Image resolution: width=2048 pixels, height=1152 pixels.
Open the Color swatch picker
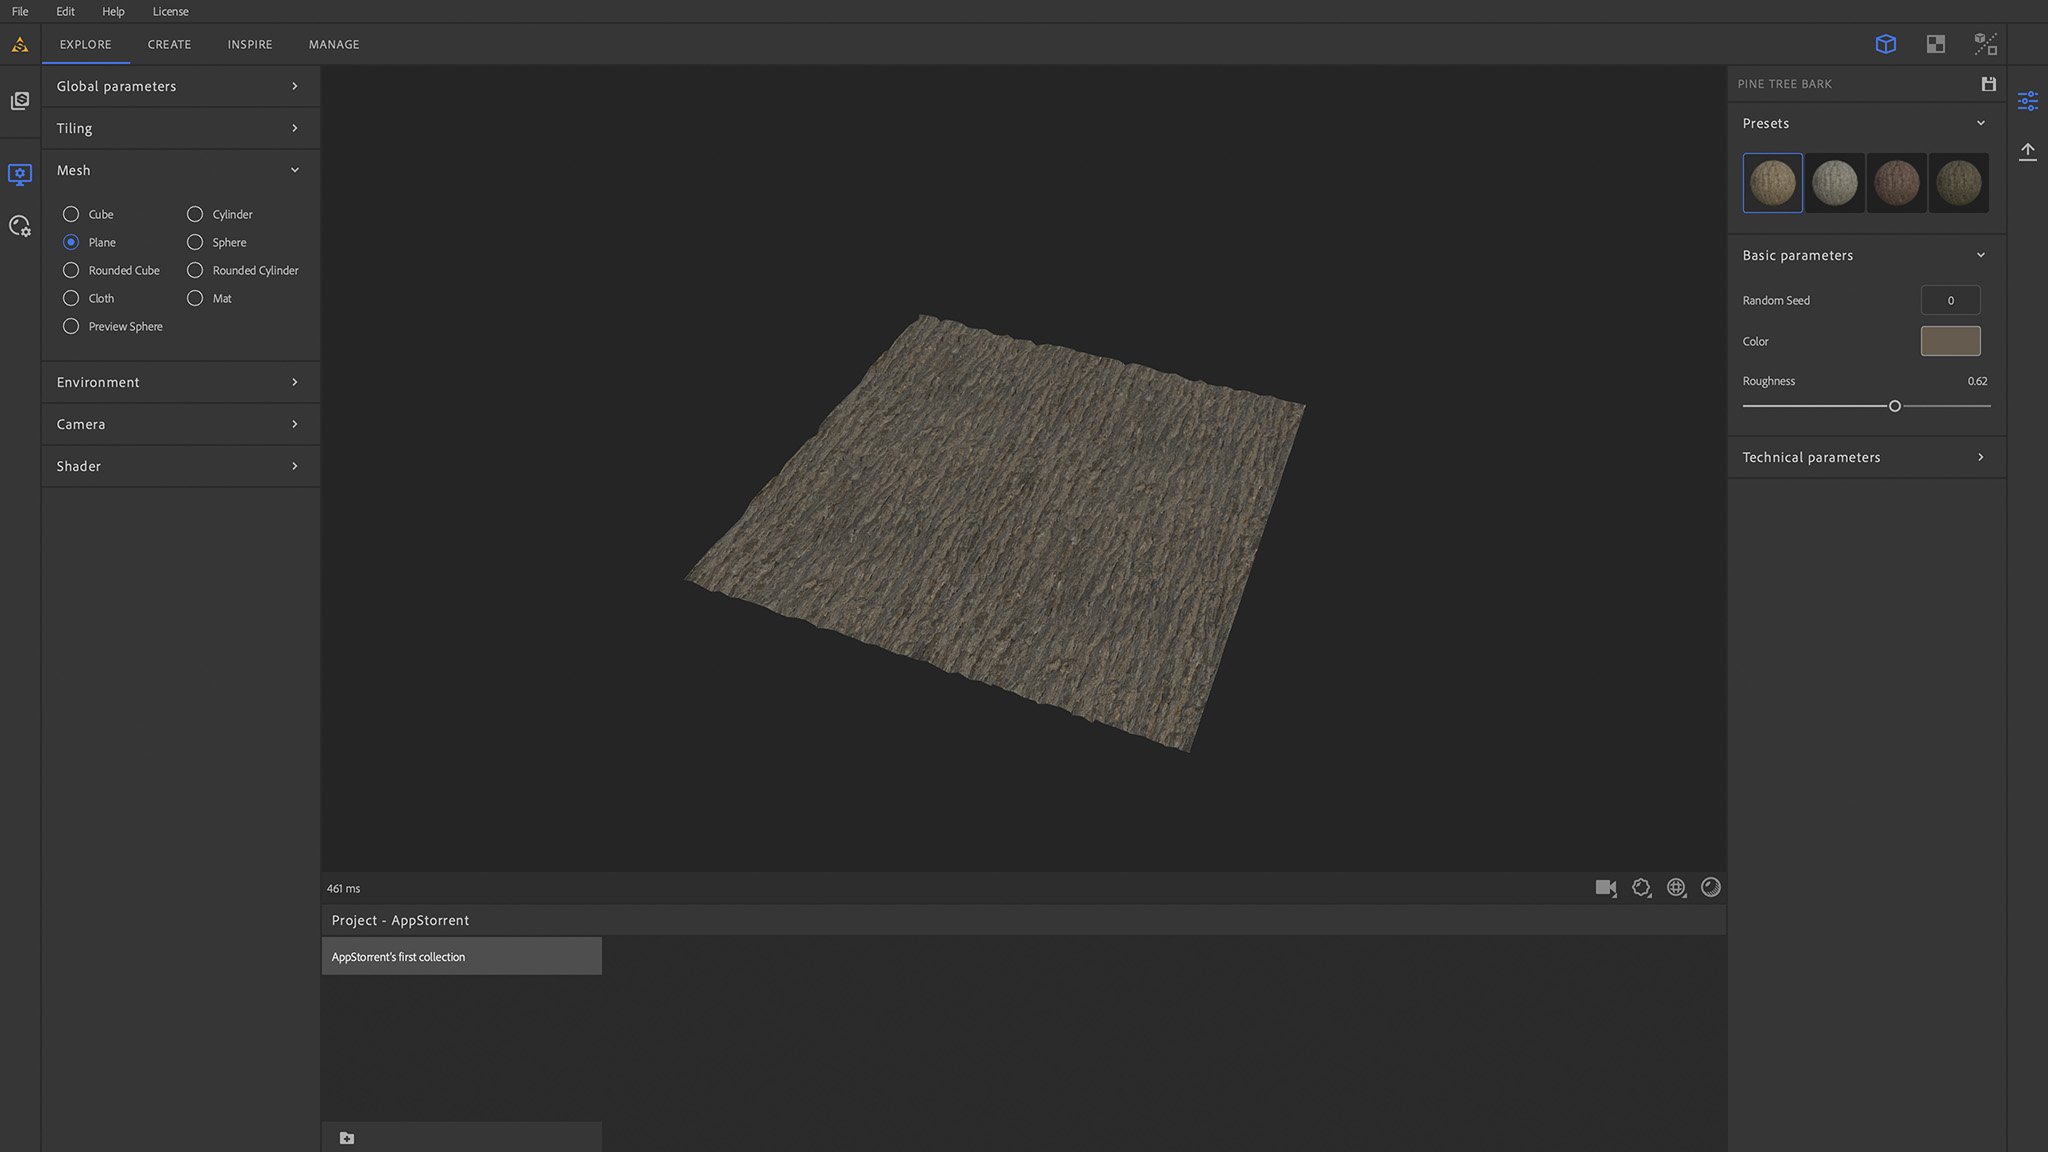[x=1949, y=341]
